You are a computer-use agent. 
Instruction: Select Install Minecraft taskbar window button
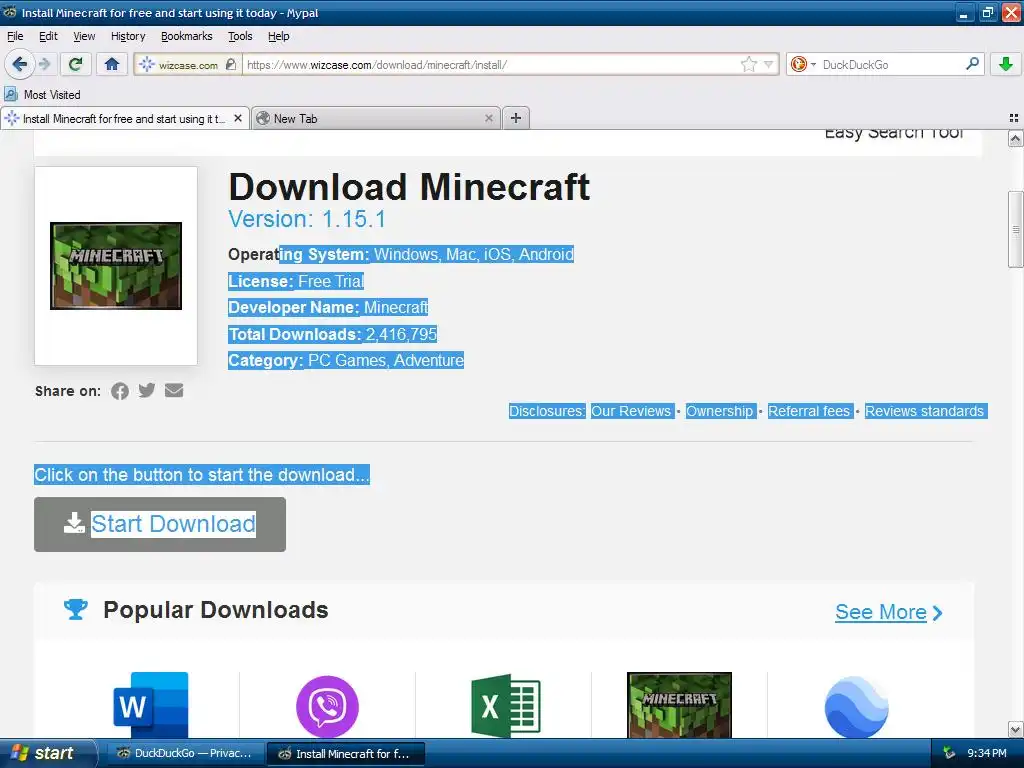pos(346,753)
